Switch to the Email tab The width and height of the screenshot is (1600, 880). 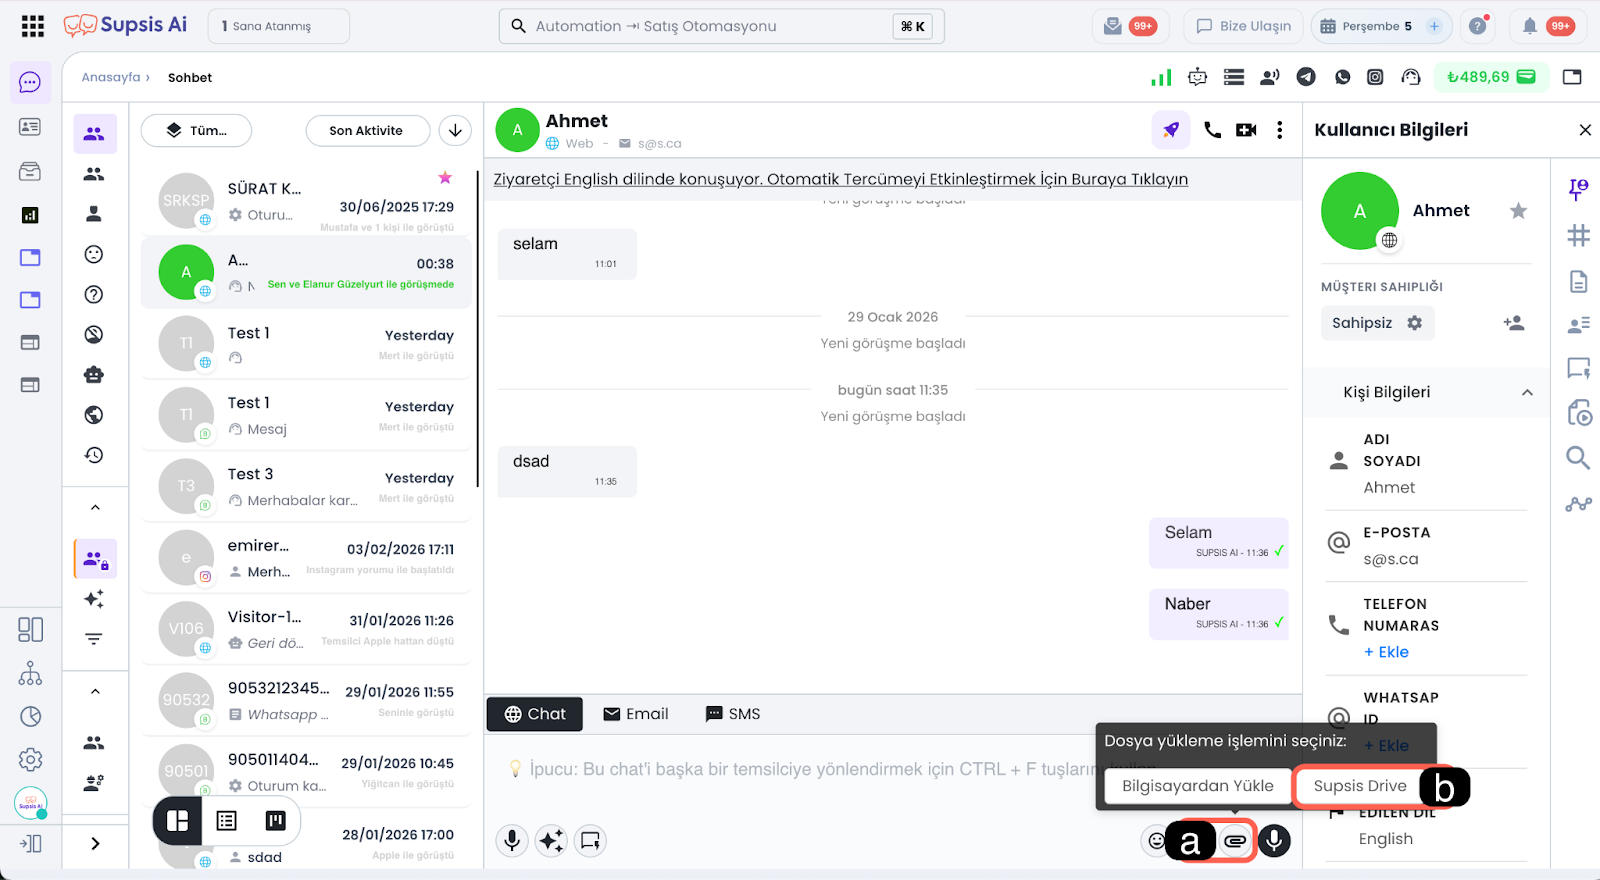pyautogui.click(x=636, y=714)
